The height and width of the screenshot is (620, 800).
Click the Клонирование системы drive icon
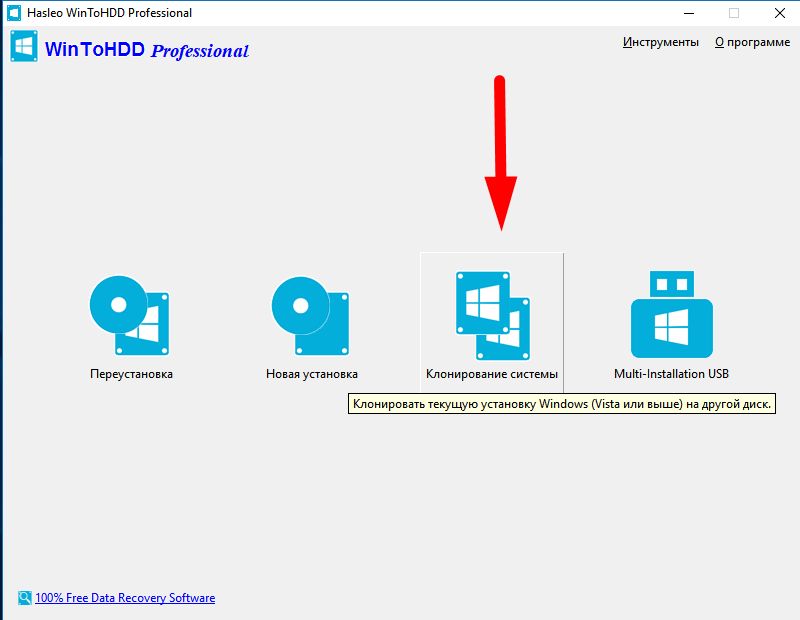[493, 315]
